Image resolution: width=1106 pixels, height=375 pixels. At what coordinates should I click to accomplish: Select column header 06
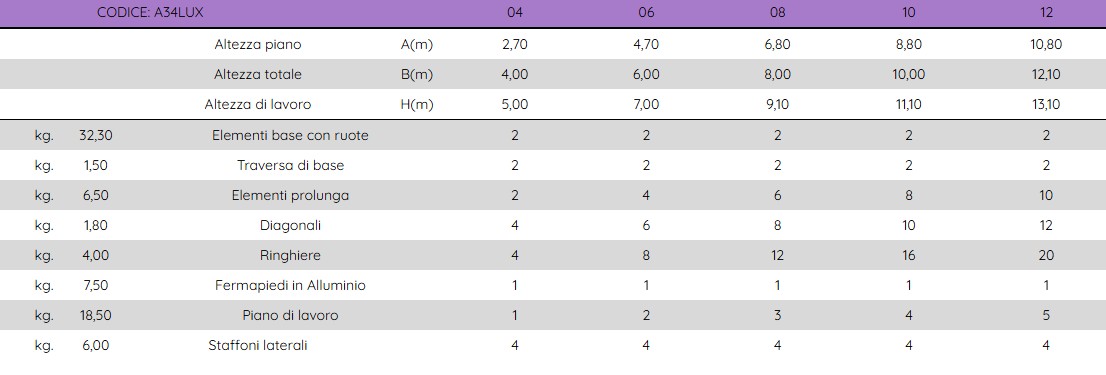tap(646, 12)
